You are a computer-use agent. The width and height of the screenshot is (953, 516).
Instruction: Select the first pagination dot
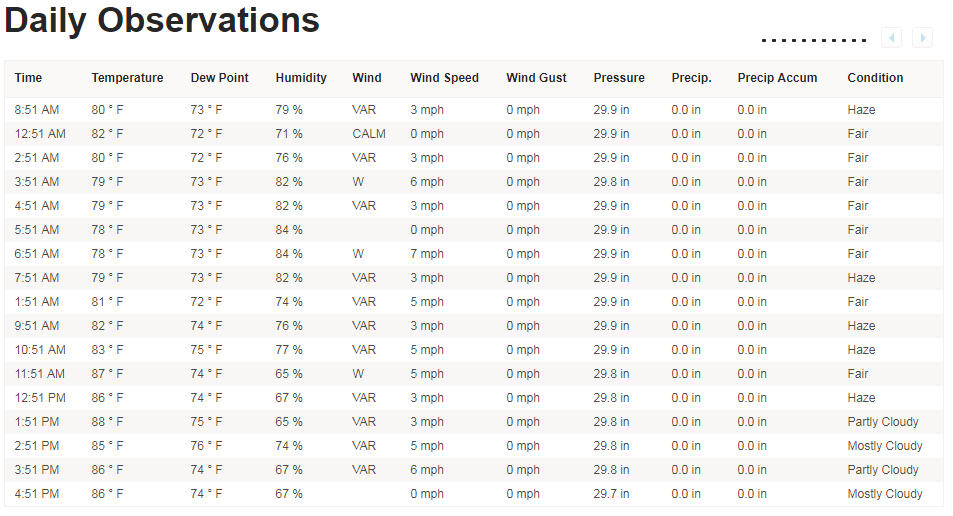(x=764, y=41)
